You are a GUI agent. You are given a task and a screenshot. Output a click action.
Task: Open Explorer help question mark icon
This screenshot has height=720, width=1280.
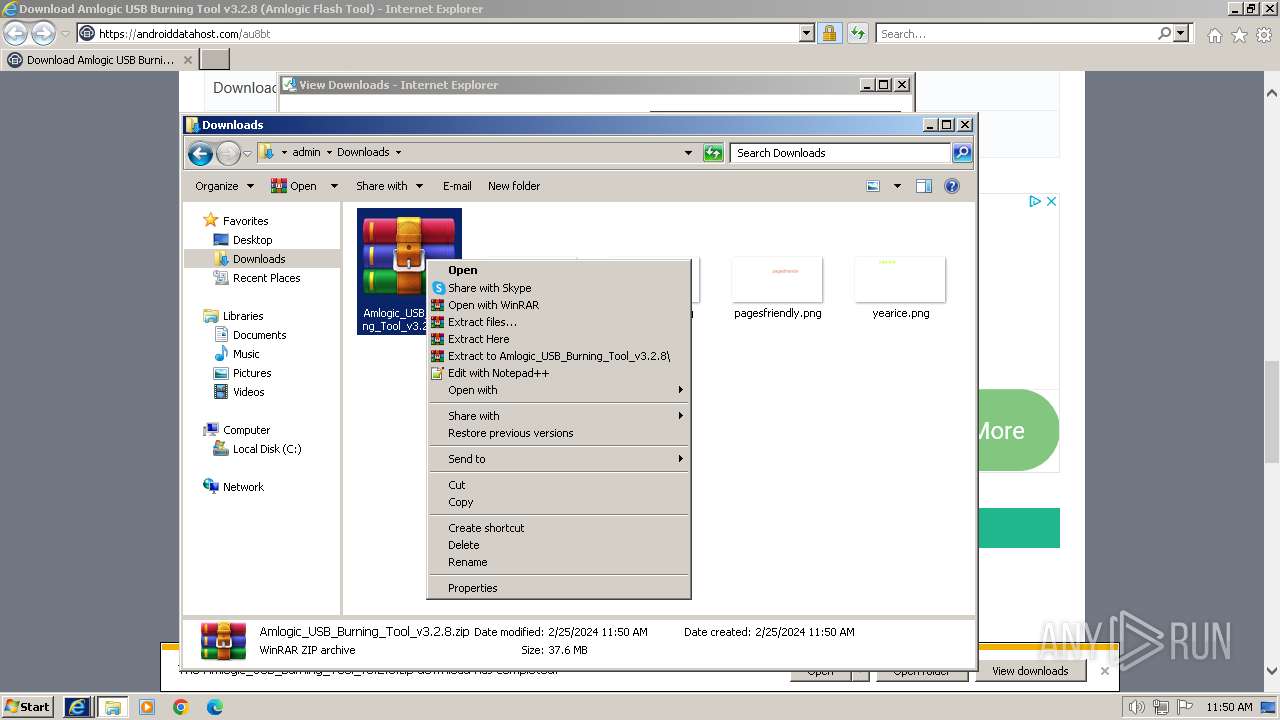[952, 186]
